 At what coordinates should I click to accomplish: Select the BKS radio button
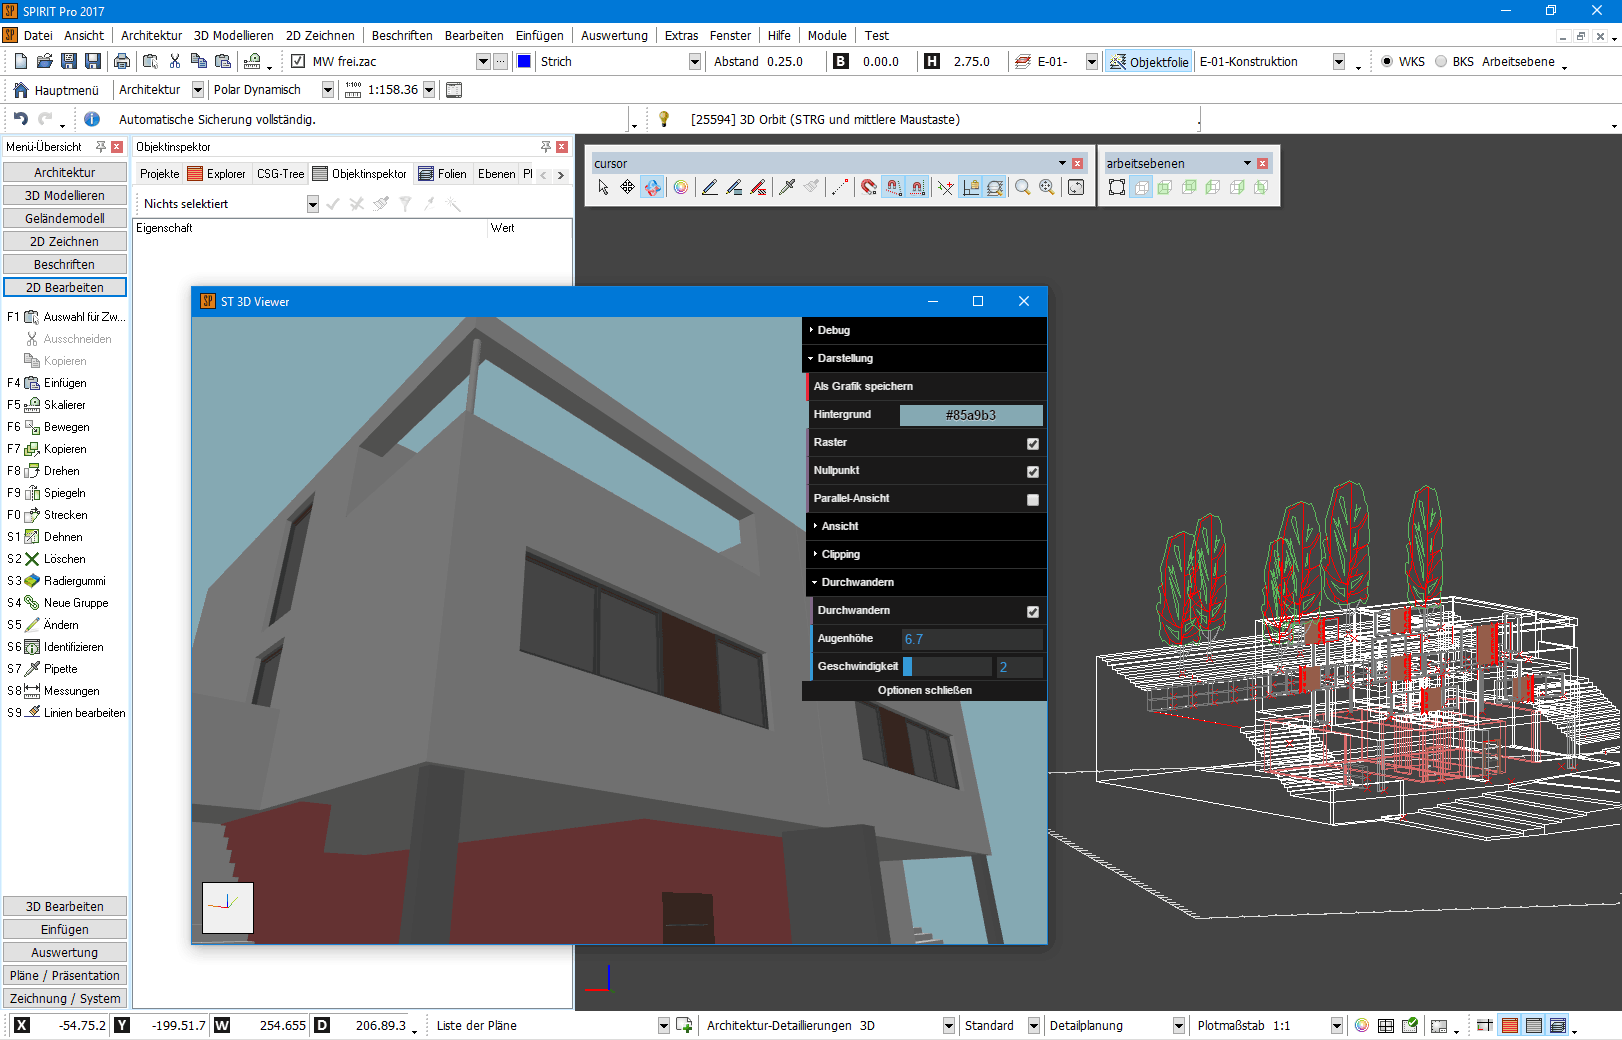point(1441,61)
